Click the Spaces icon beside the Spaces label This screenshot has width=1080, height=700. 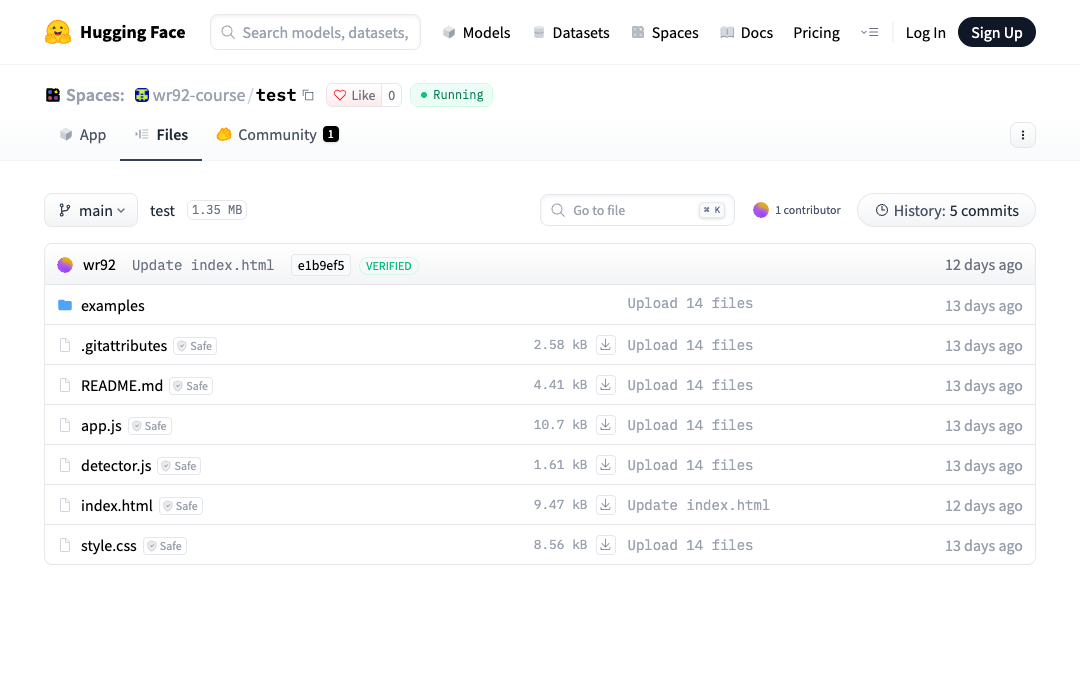[53, 95]
